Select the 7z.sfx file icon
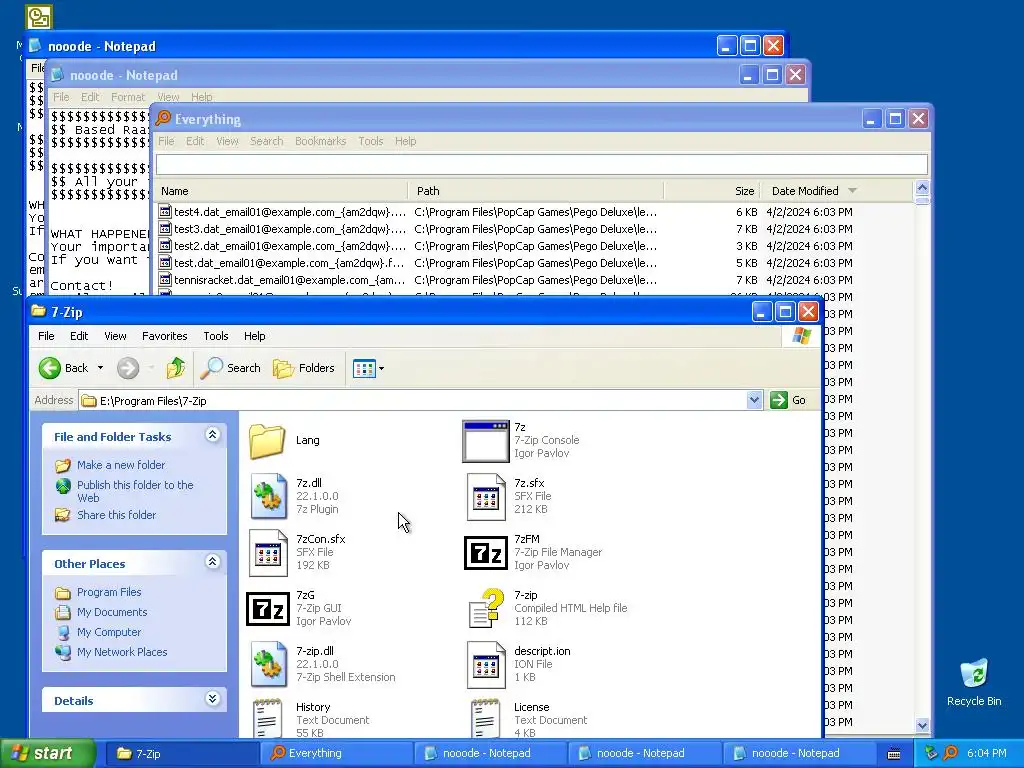1024x768 pixels. tap(486, 497)
